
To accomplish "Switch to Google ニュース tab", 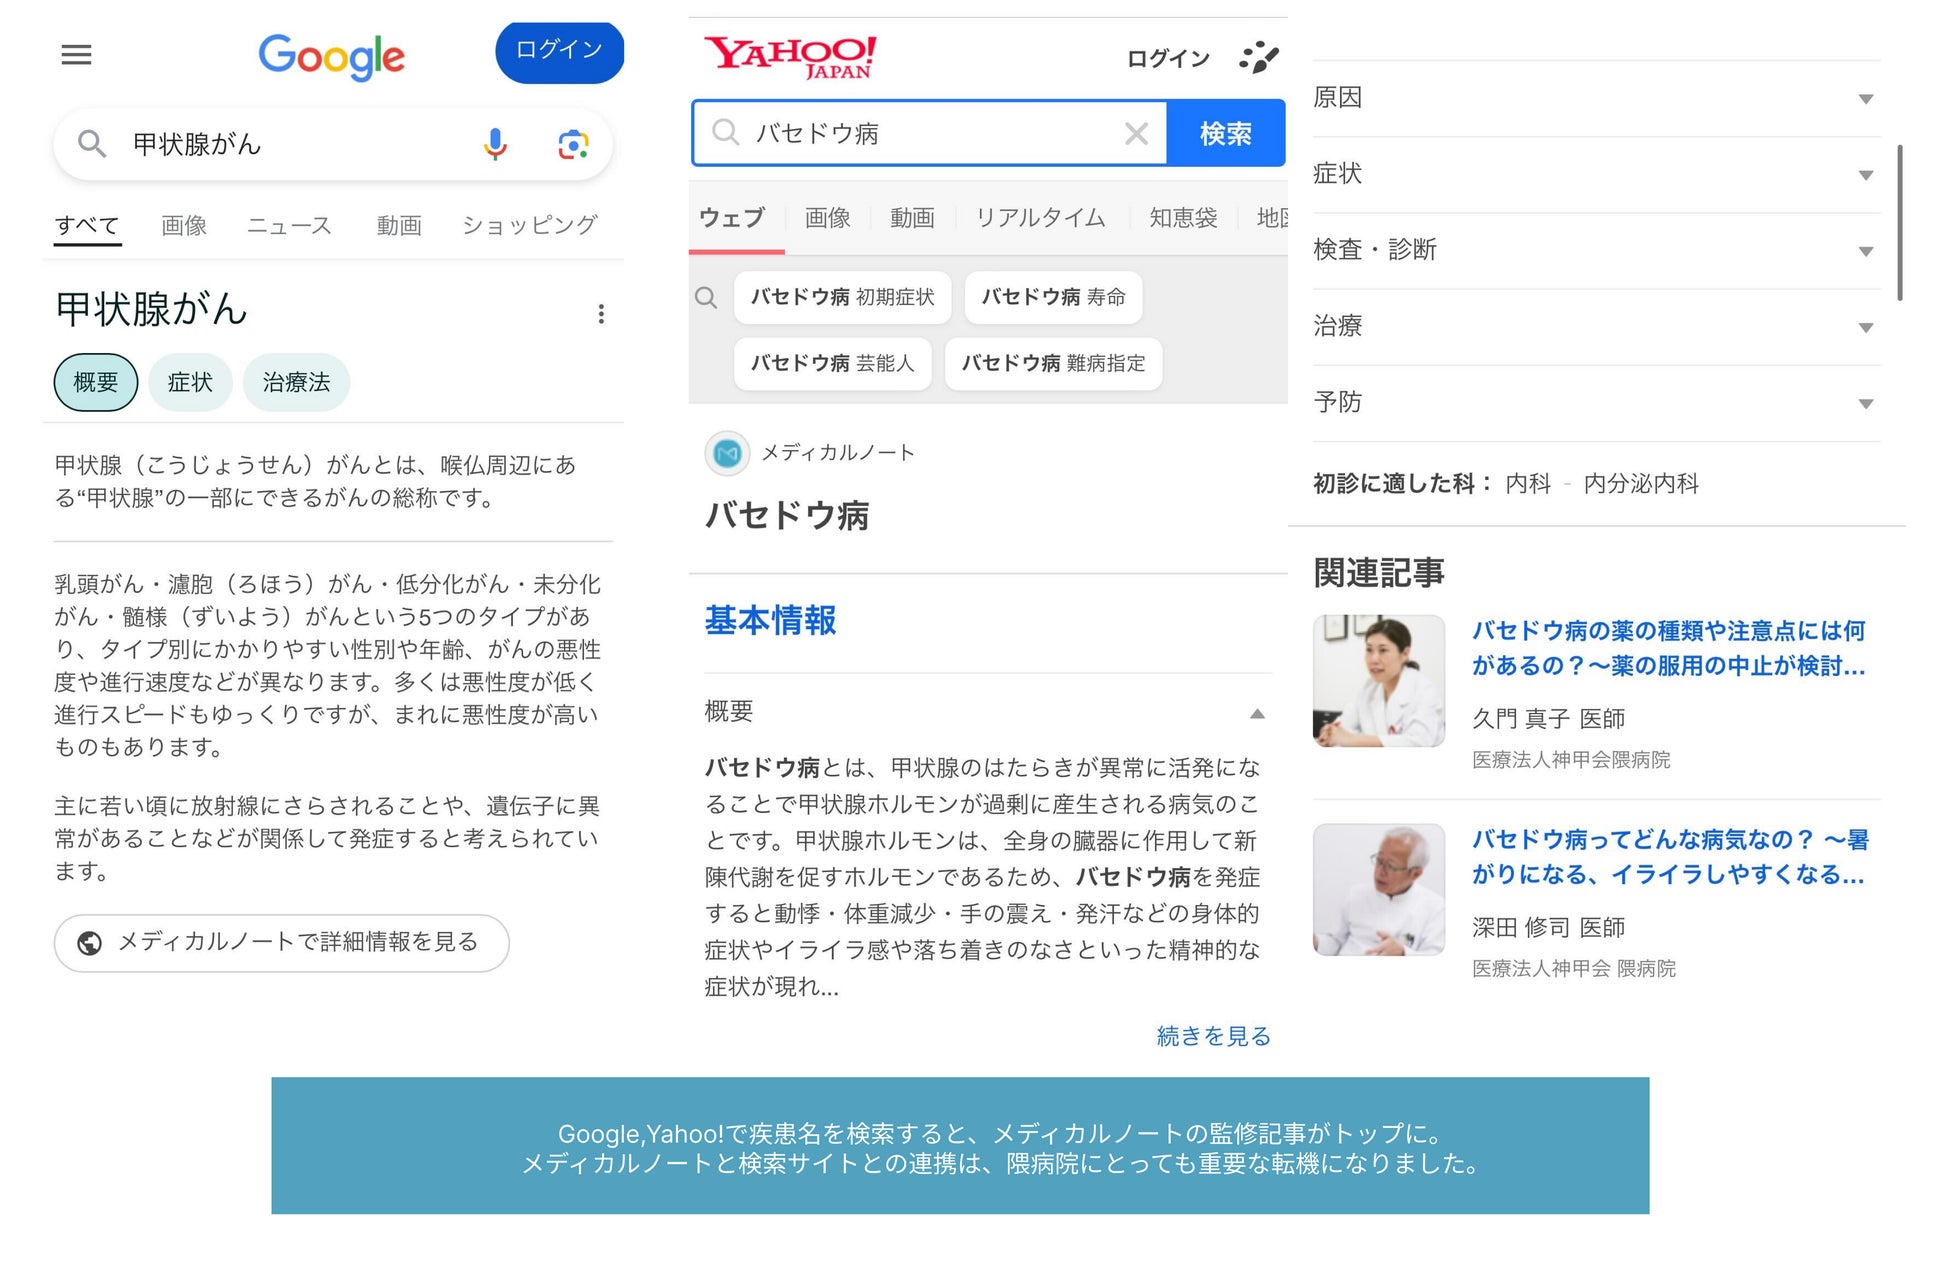I will click(x=289, y=225).
